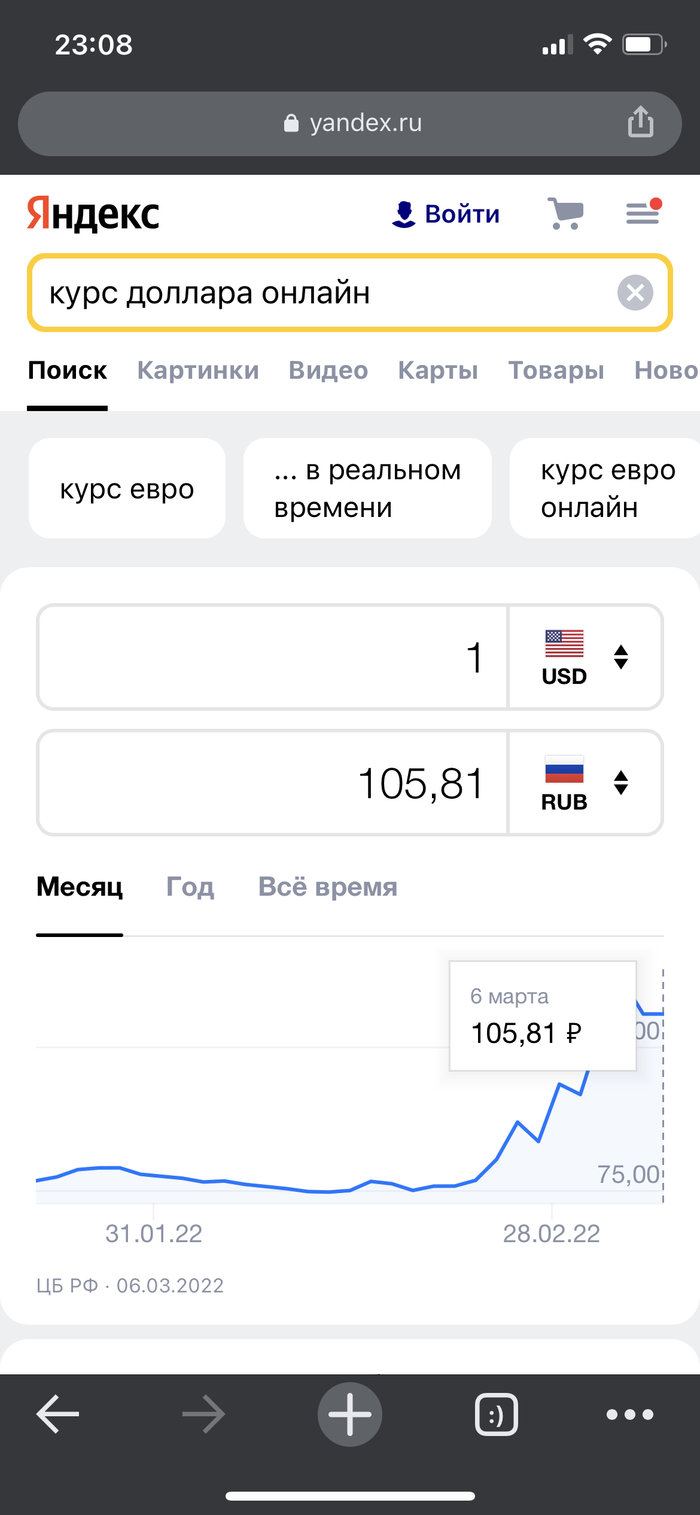Viewport: 700px width, 1515px height.
Task: Tap the 'курс евро' suggestion chip
Action: point(127,489)
